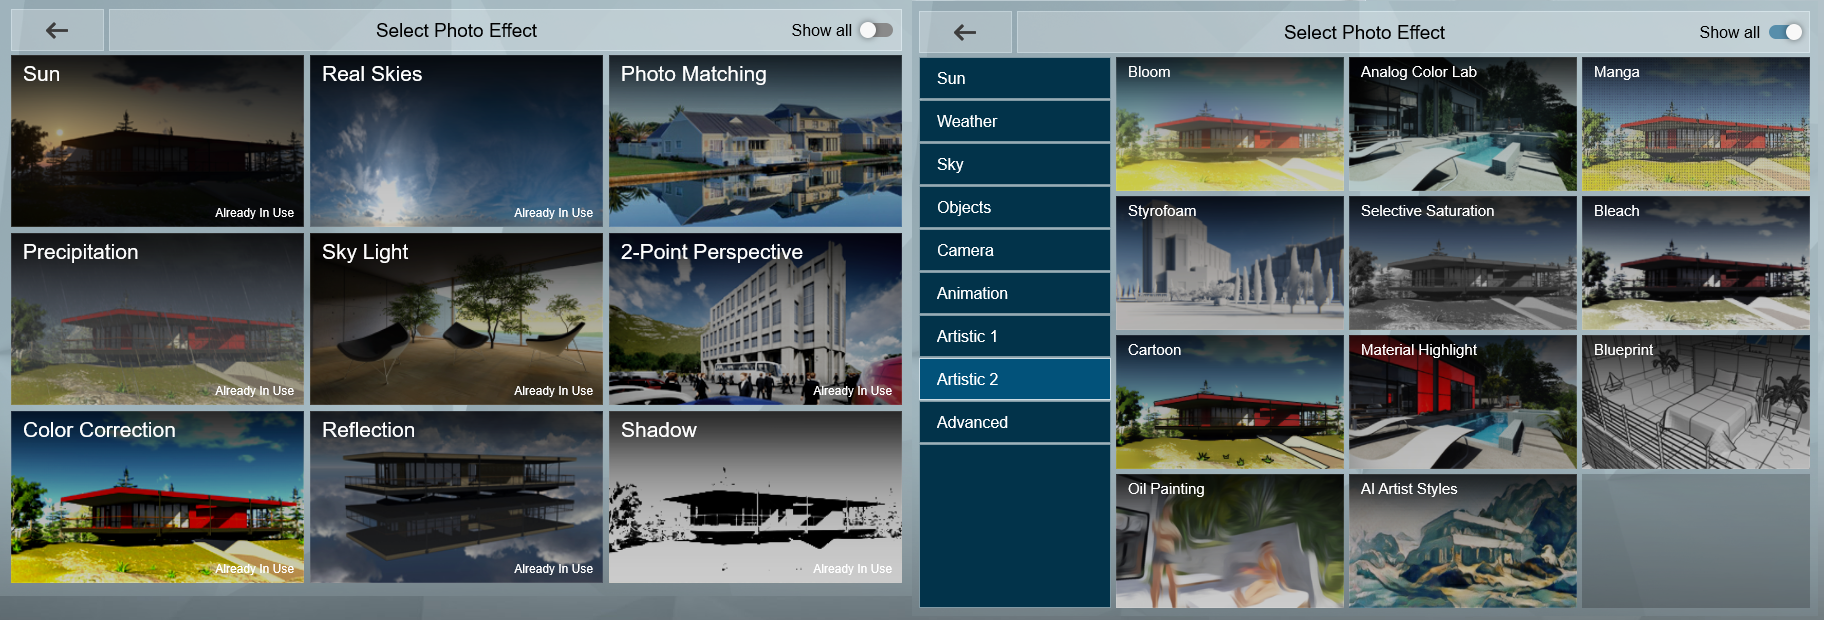Switch to the Artistic 1 category
The height and width of the screenshot is (620, 1824).
(1014, 336)
